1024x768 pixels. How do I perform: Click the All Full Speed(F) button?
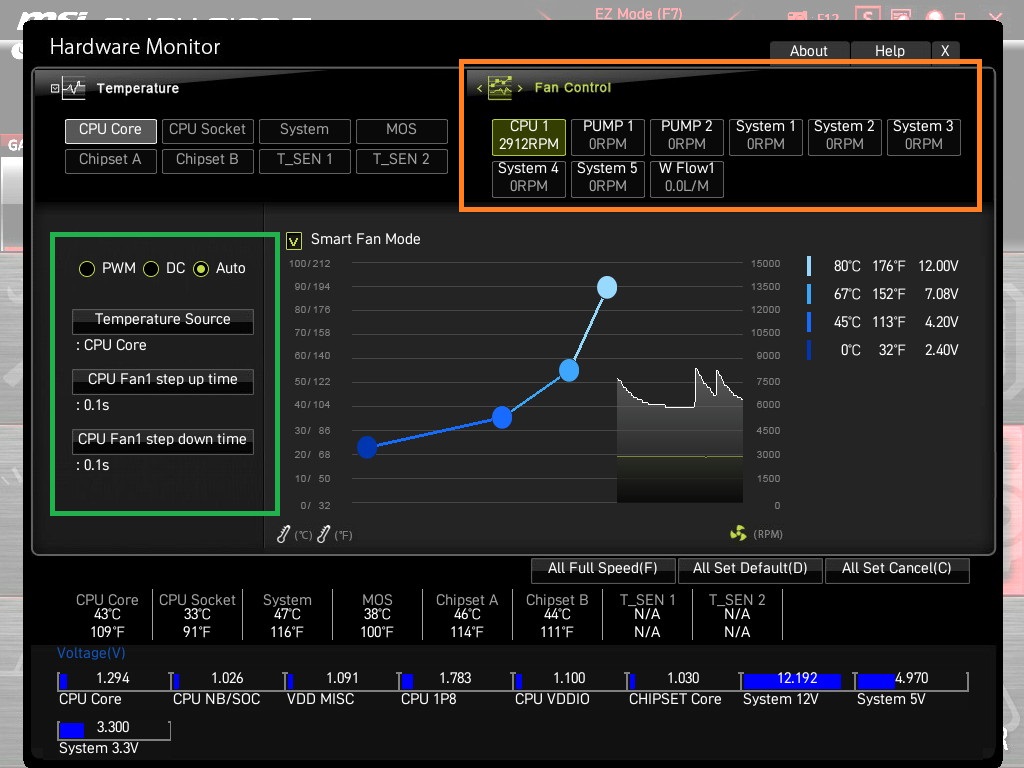click(x=603, y=569)
